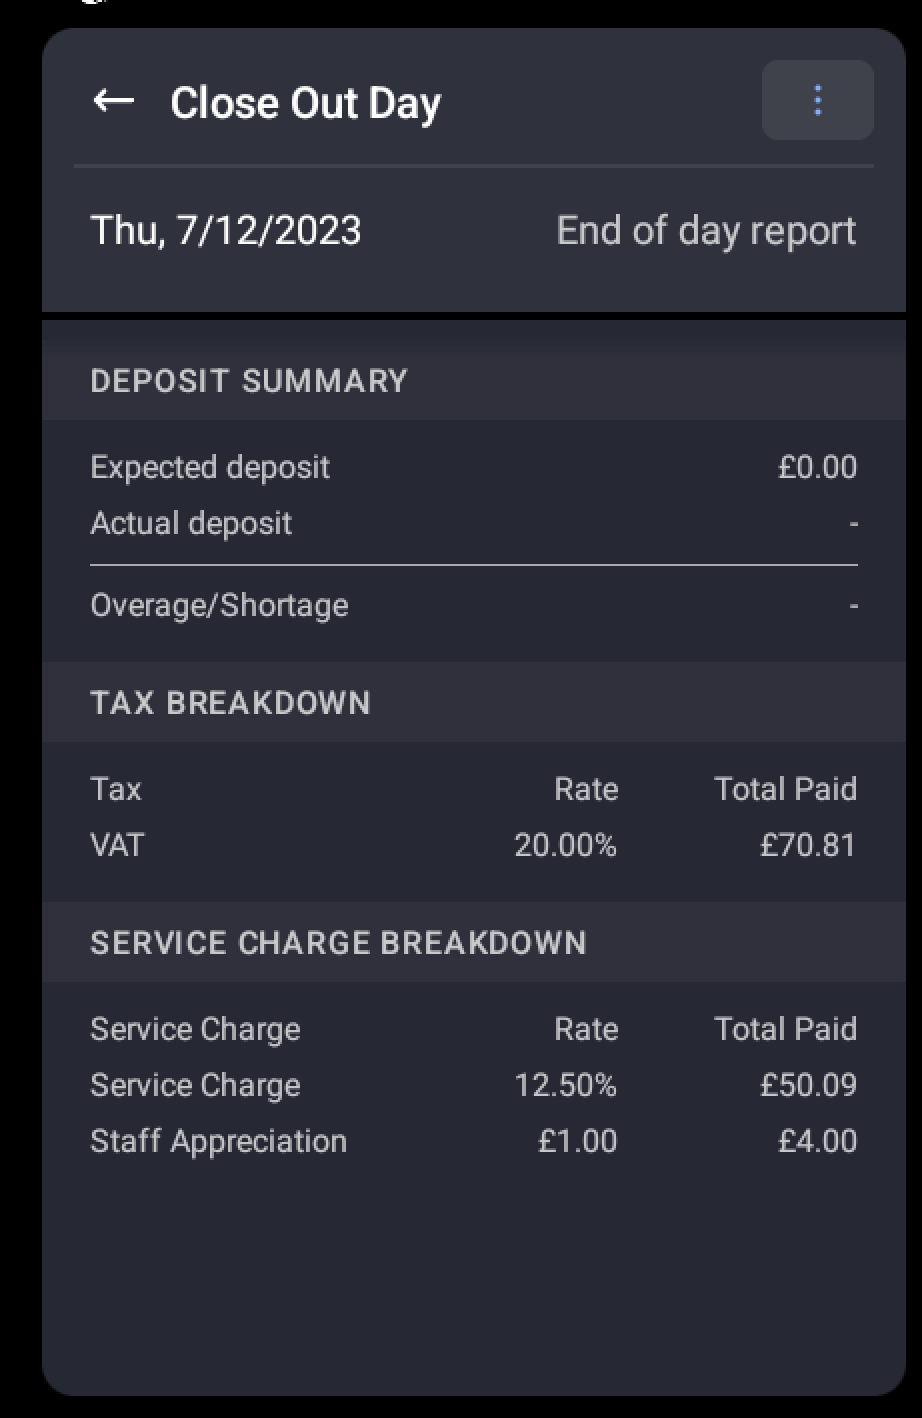The height and width of the screenshot is (1418, 922).
Task: Select the Tax Breakdown section header
Action: [x=230, y=703]
